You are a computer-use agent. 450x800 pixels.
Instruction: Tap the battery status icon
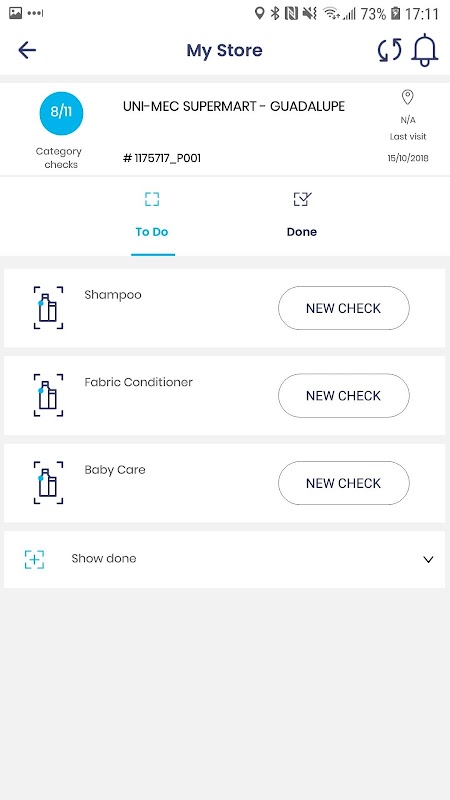[395, 14]
